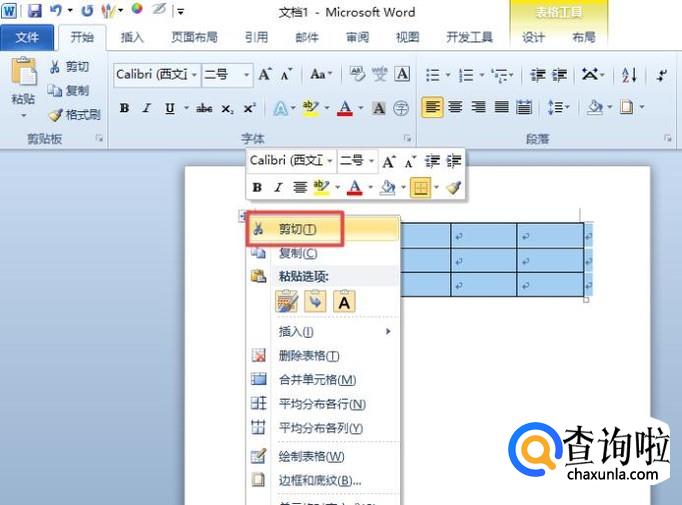Click Copy (复制) in the ribbon clipboard group
The height and width of the screenshot is (505, 682).
[68, 90]
